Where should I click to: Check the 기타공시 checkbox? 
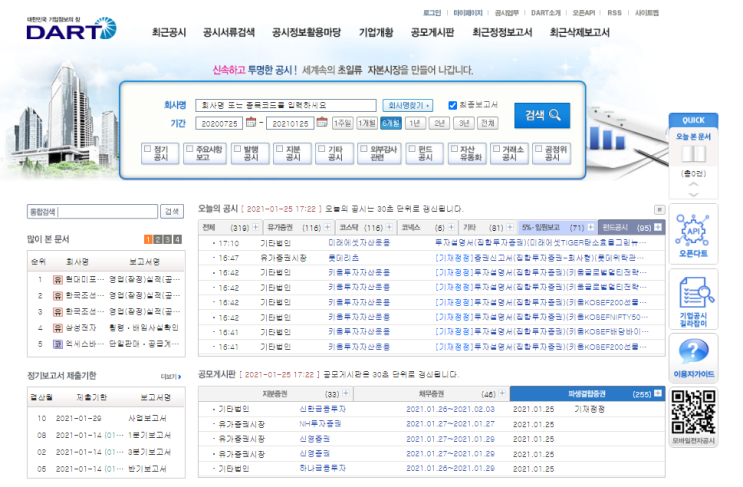(x=322, y=149)
